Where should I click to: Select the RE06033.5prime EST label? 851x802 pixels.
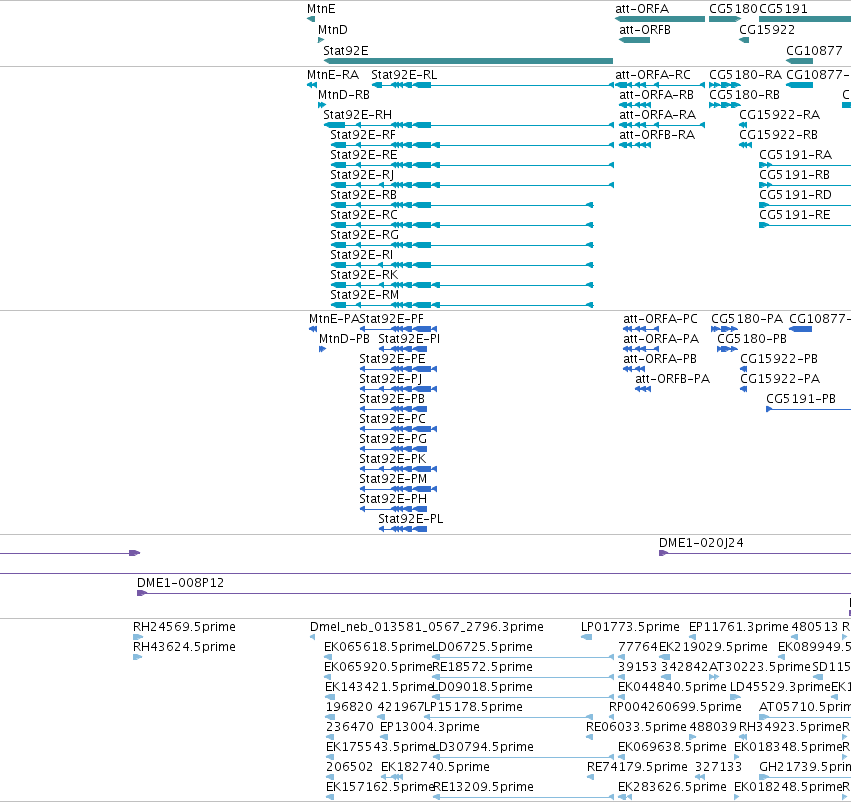636,727
